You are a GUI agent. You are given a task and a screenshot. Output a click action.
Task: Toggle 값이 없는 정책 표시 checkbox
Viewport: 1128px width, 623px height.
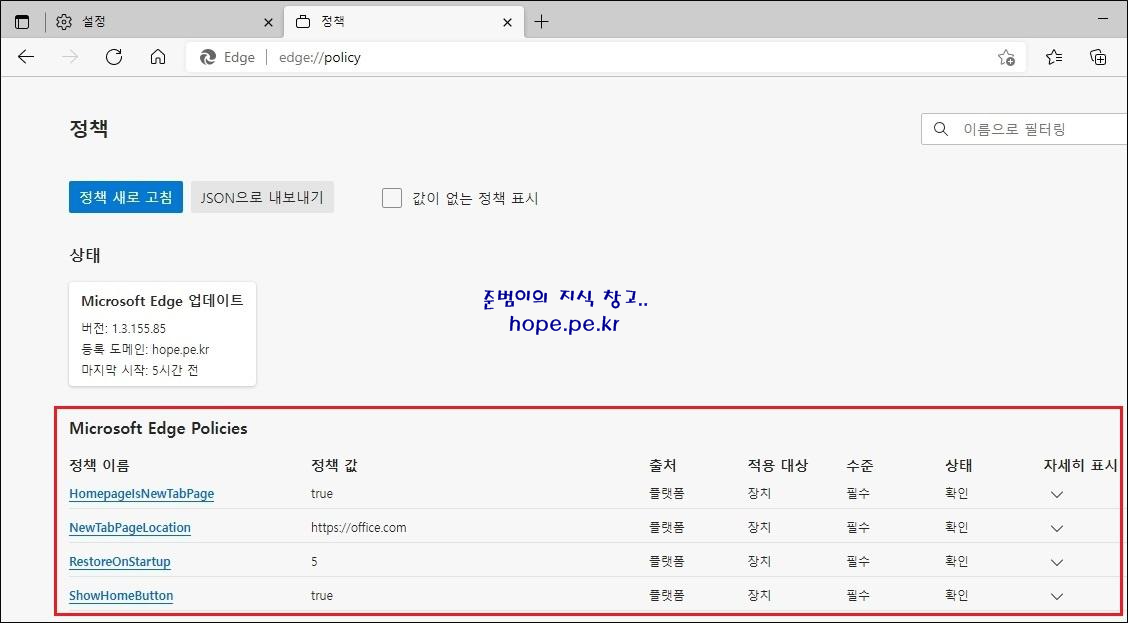click(391, 198)
